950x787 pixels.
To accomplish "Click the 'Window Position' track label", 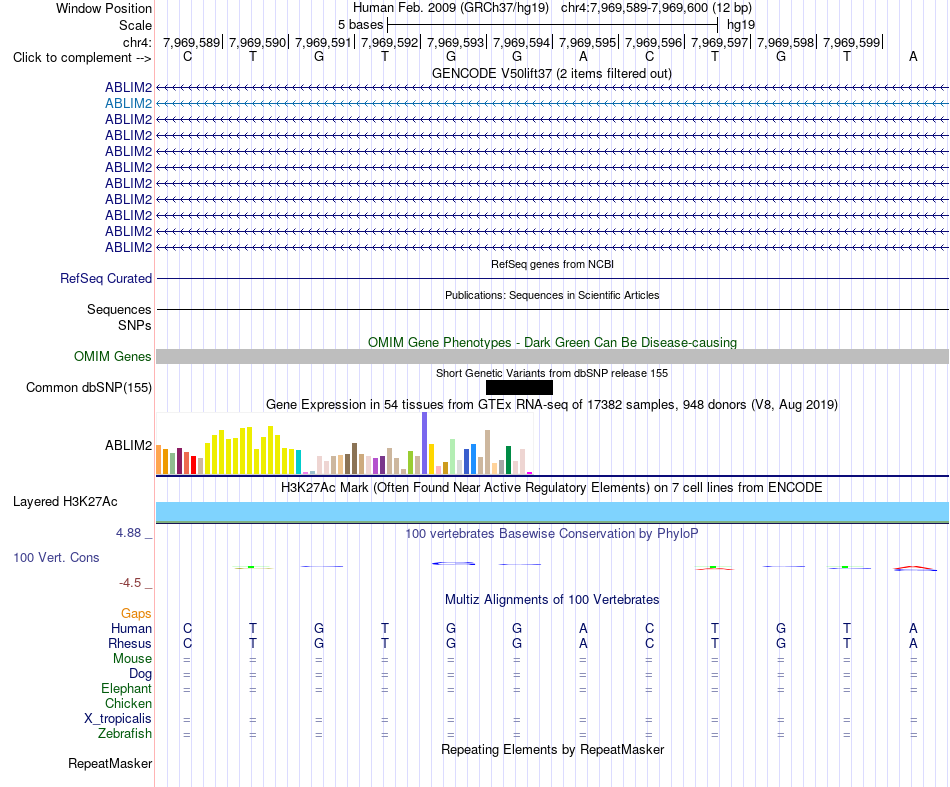I will (104, 8).
